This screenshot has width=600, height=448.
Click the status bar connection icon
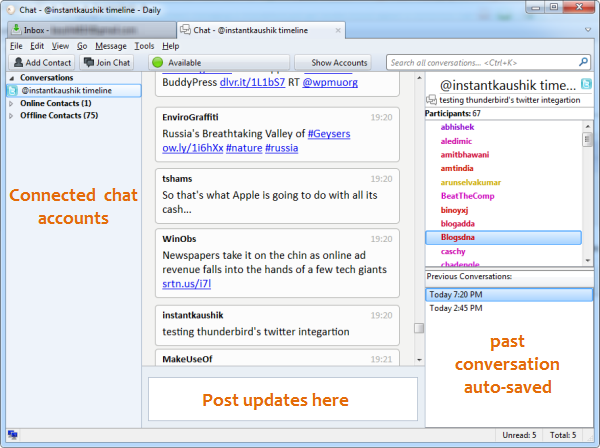tap(12, 436)
